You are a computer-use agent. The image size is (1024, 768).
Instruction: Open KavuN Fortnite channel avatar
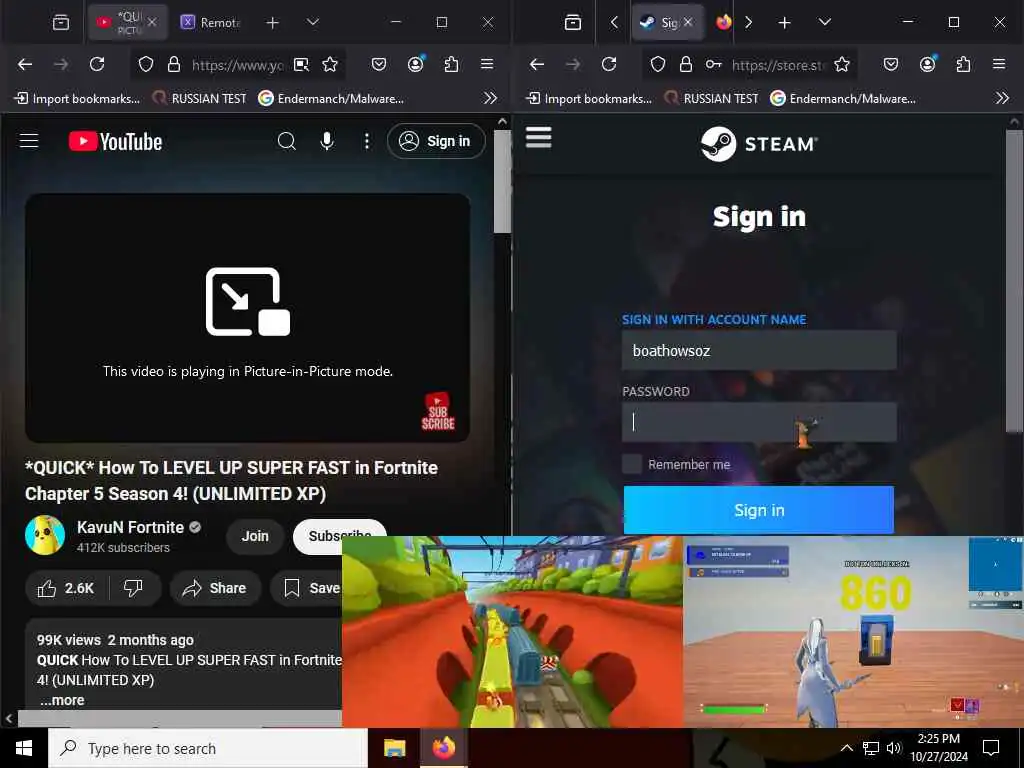(45, 536)
